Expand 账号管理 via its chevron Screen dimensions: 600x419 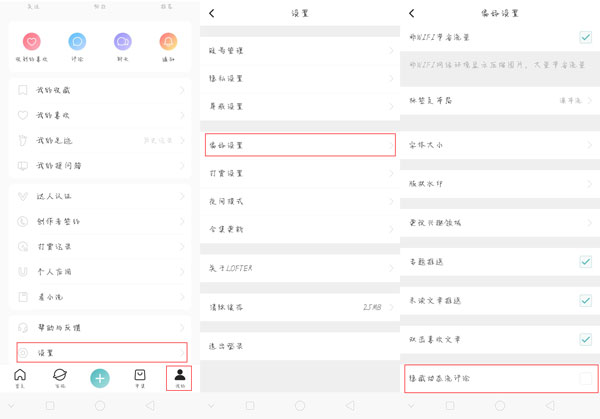point(390,50)
